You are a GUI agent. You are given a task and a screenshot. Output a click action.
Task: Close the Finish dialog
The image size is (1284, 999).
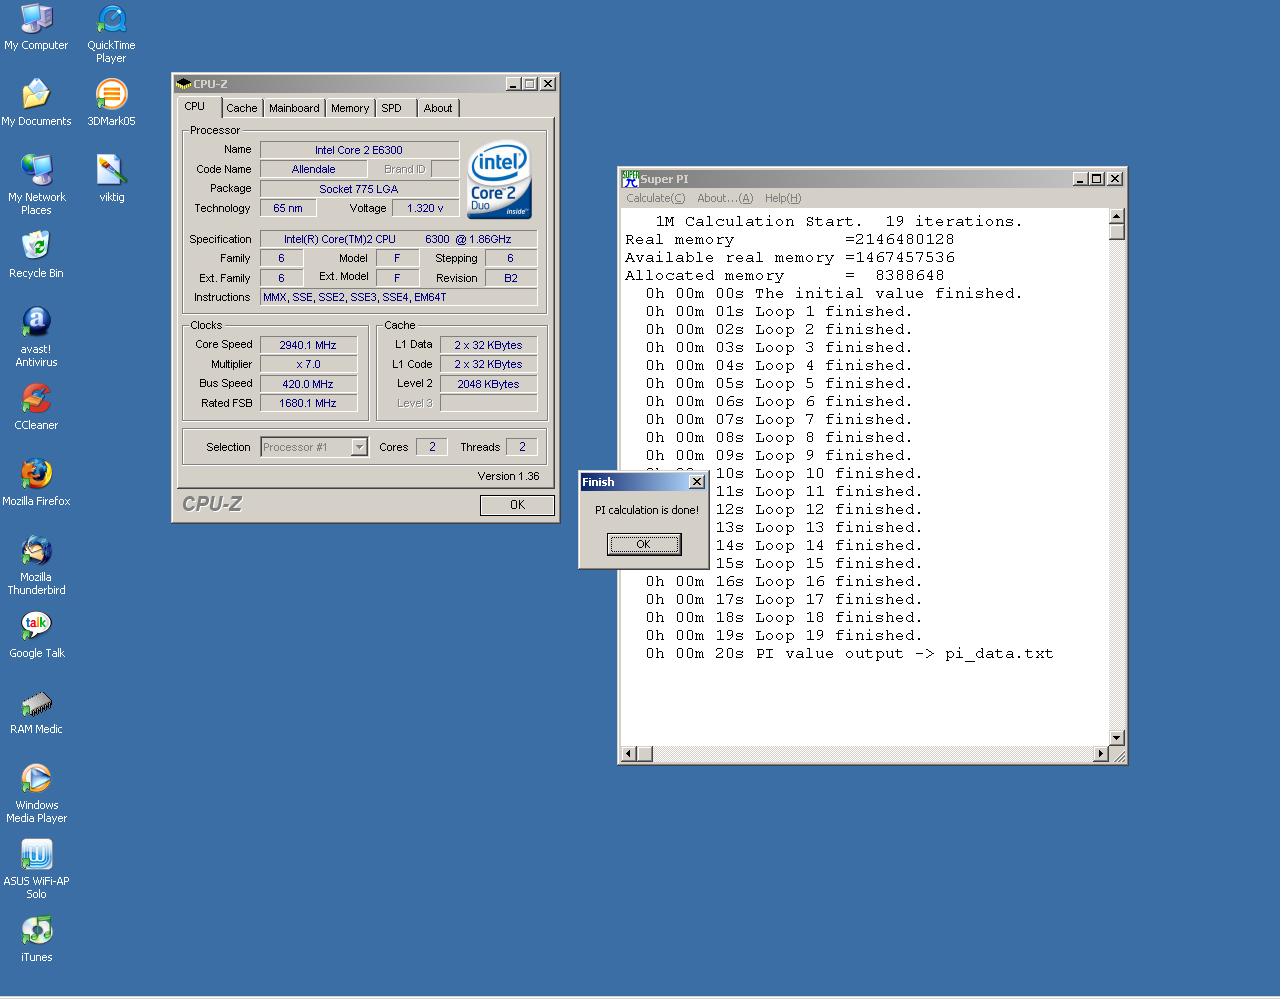(x=697, y=482)
